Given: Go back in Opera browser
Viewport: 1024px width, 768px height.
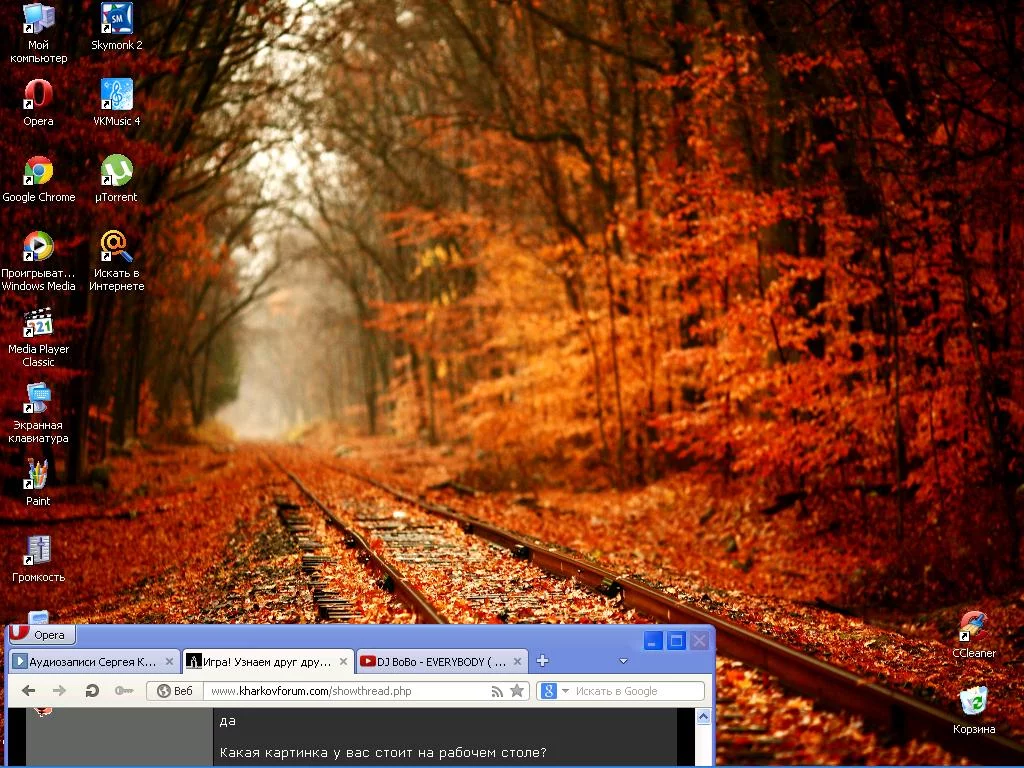Looking at the screenshot, I should pyautogui.click(x=28, y=690).
